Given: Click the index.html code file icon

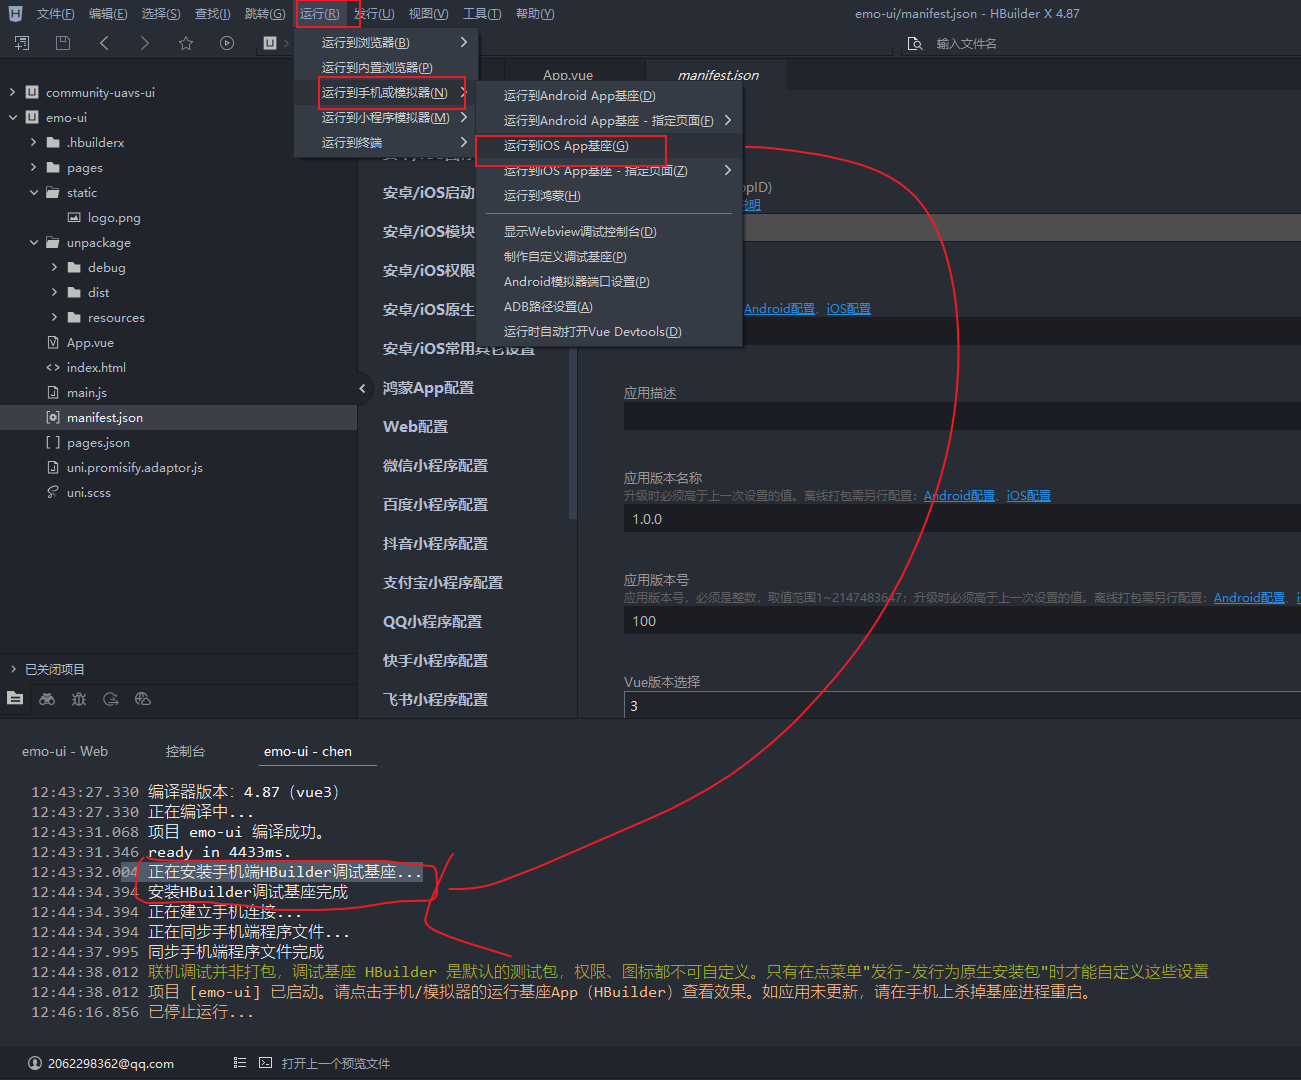Looking at the screenshot, I should point(53,368).
